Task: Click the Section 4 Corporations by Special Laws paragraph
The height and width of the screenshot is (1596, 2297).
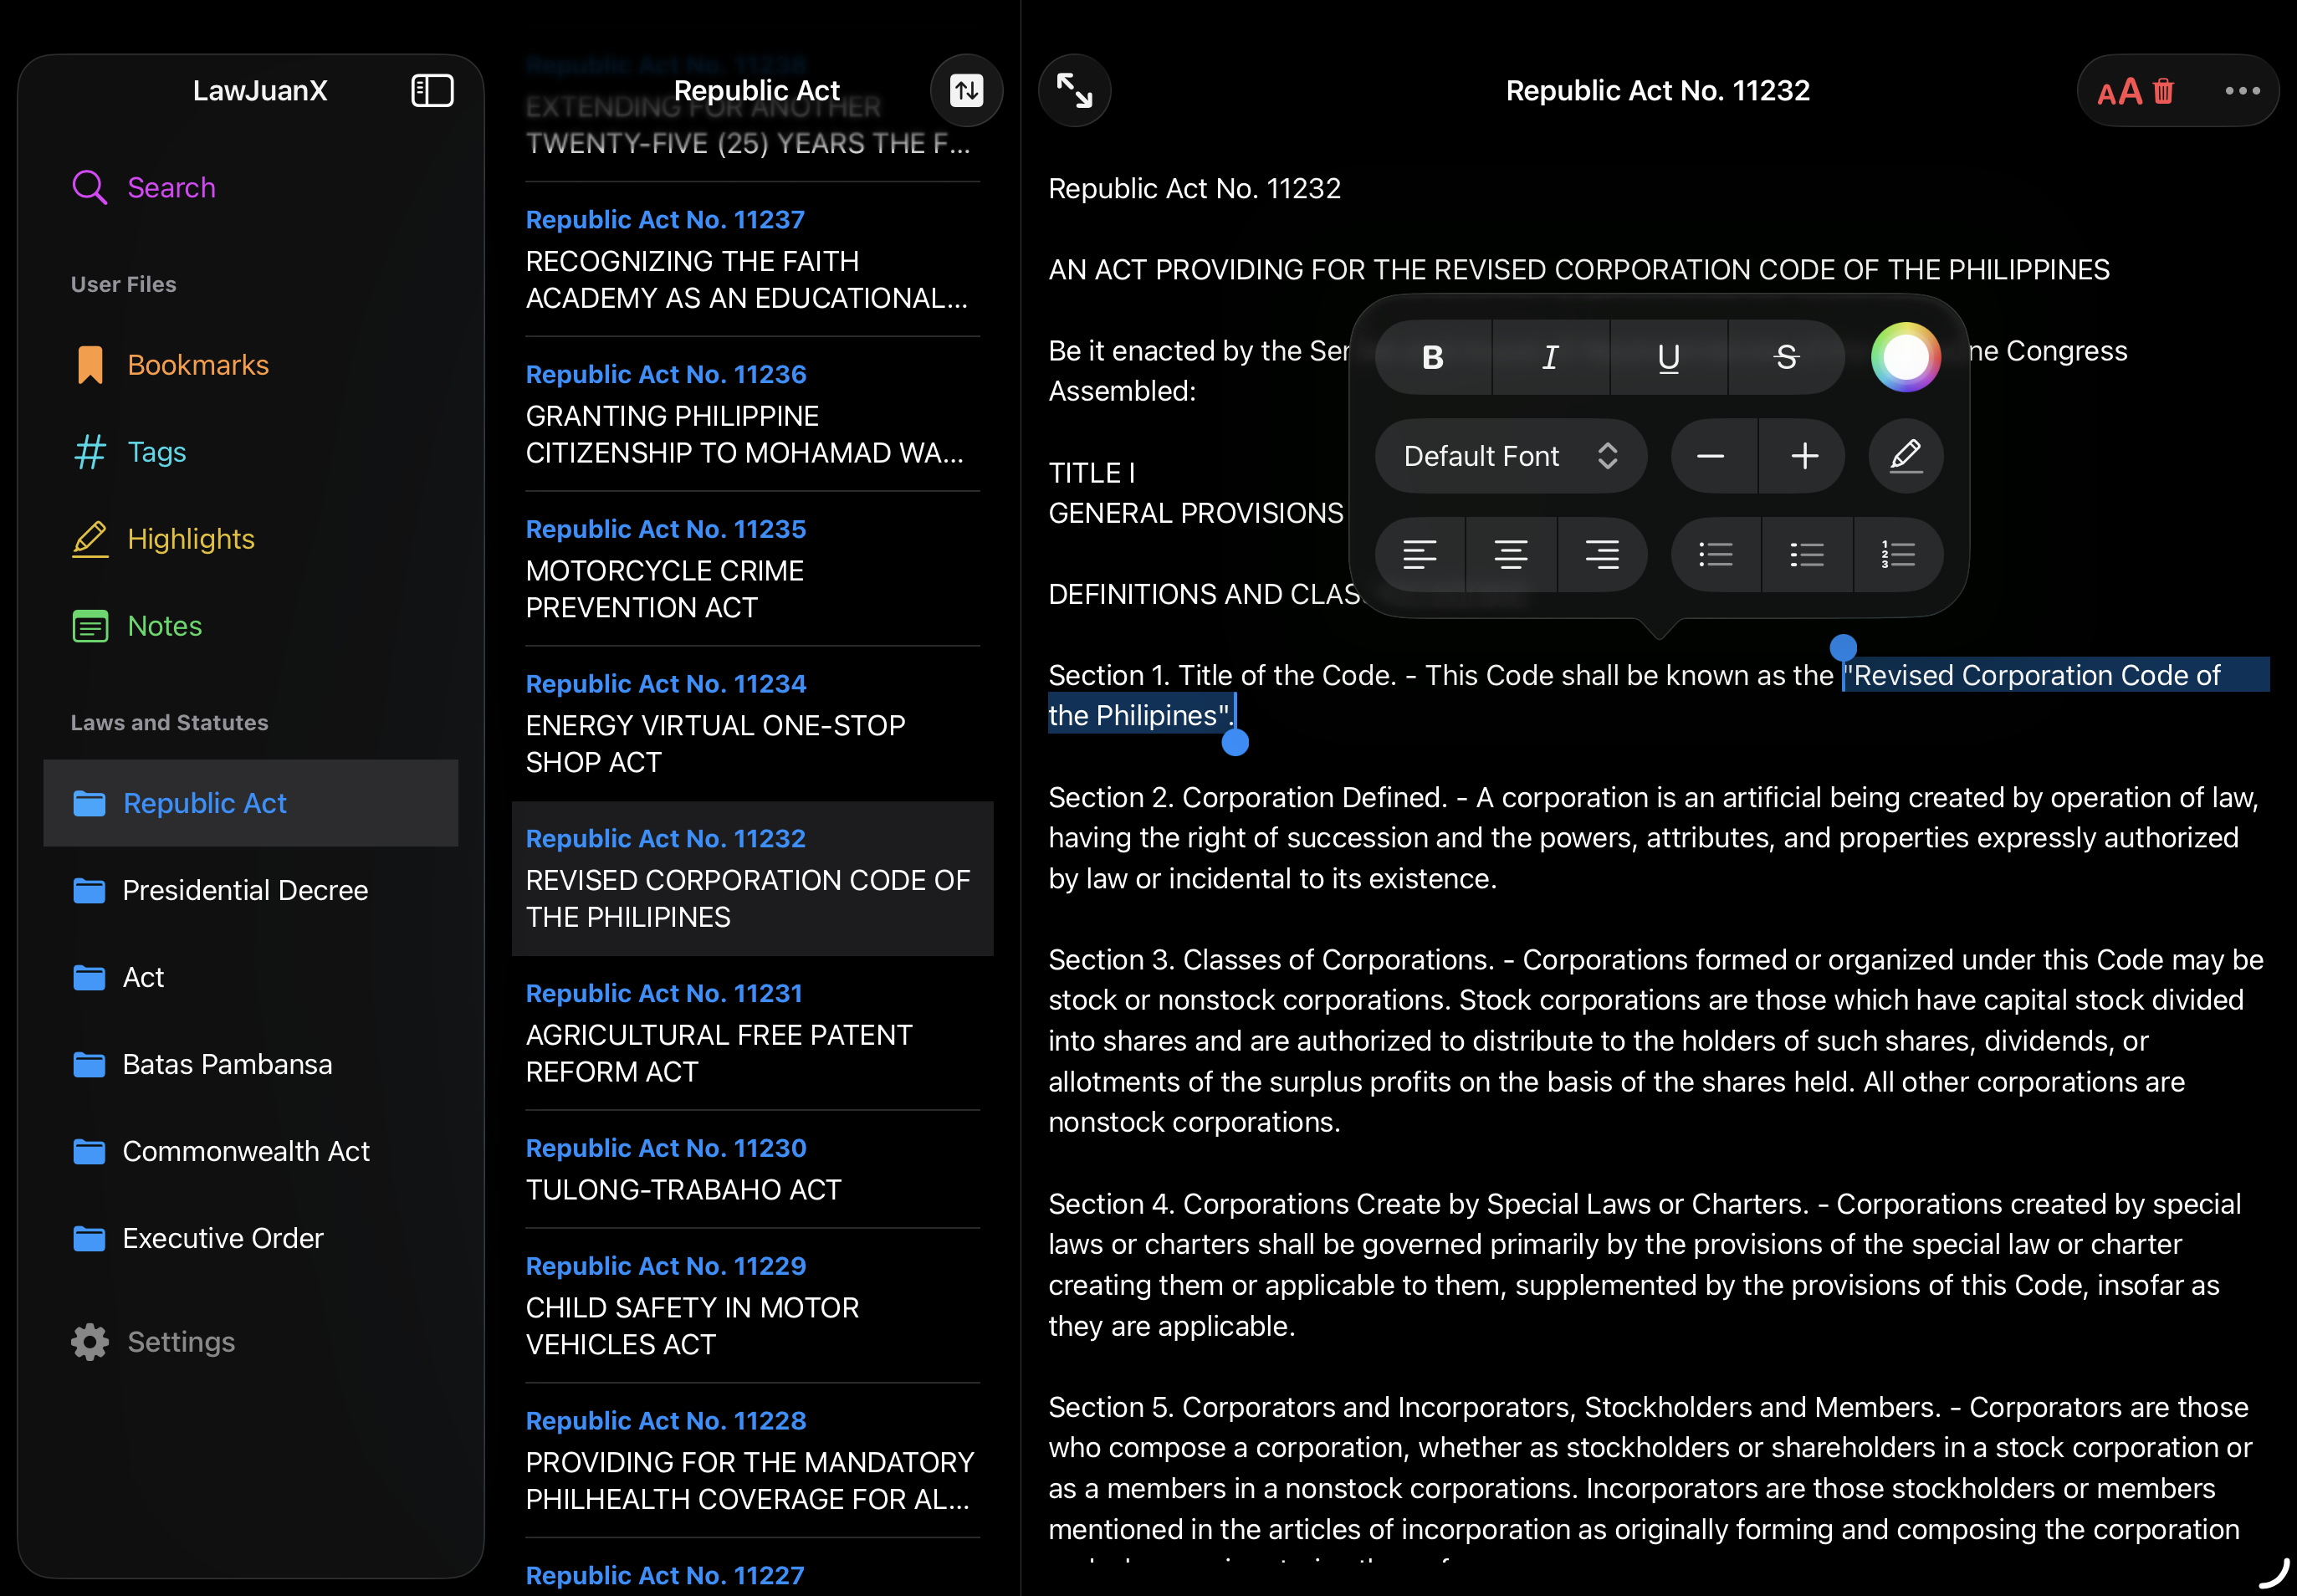Action: (1645, 1265)
